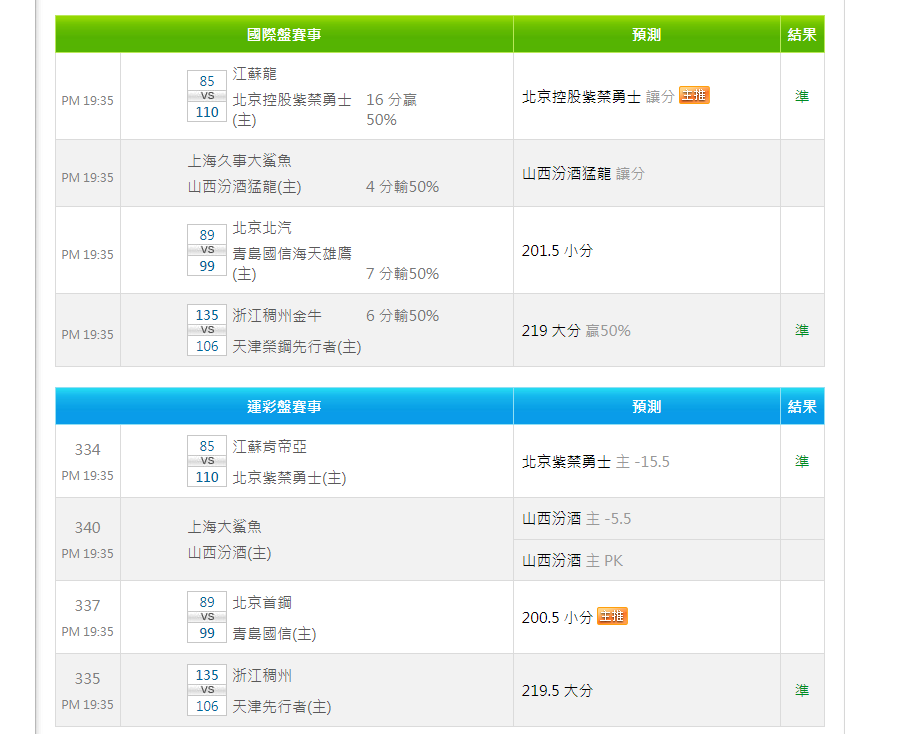Click prediction 北京紫禁勇士 主 -15.5
This screenshot has height=734, width=907.
[596, 462]
